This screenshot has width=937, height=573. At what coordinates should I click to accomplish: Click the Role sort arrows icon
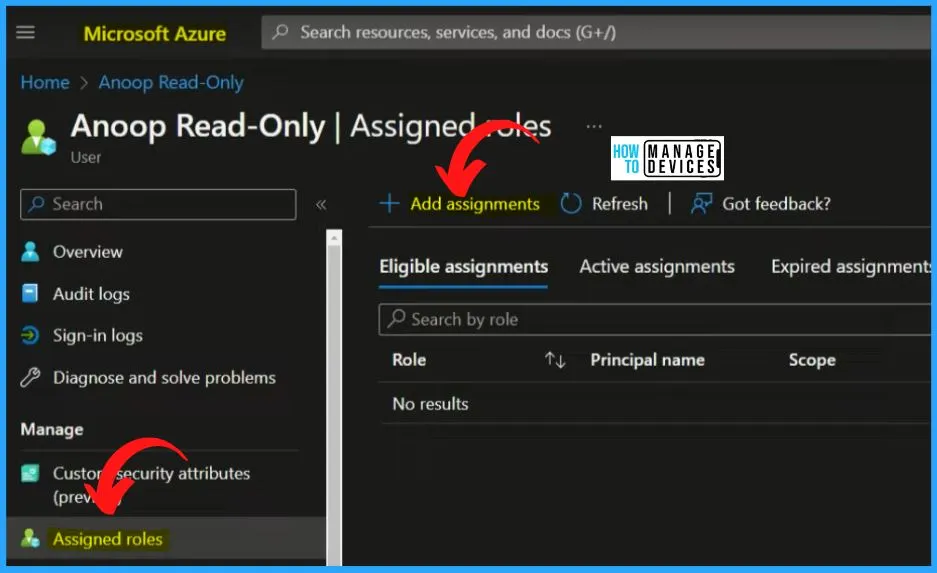[x=555, y=360]
